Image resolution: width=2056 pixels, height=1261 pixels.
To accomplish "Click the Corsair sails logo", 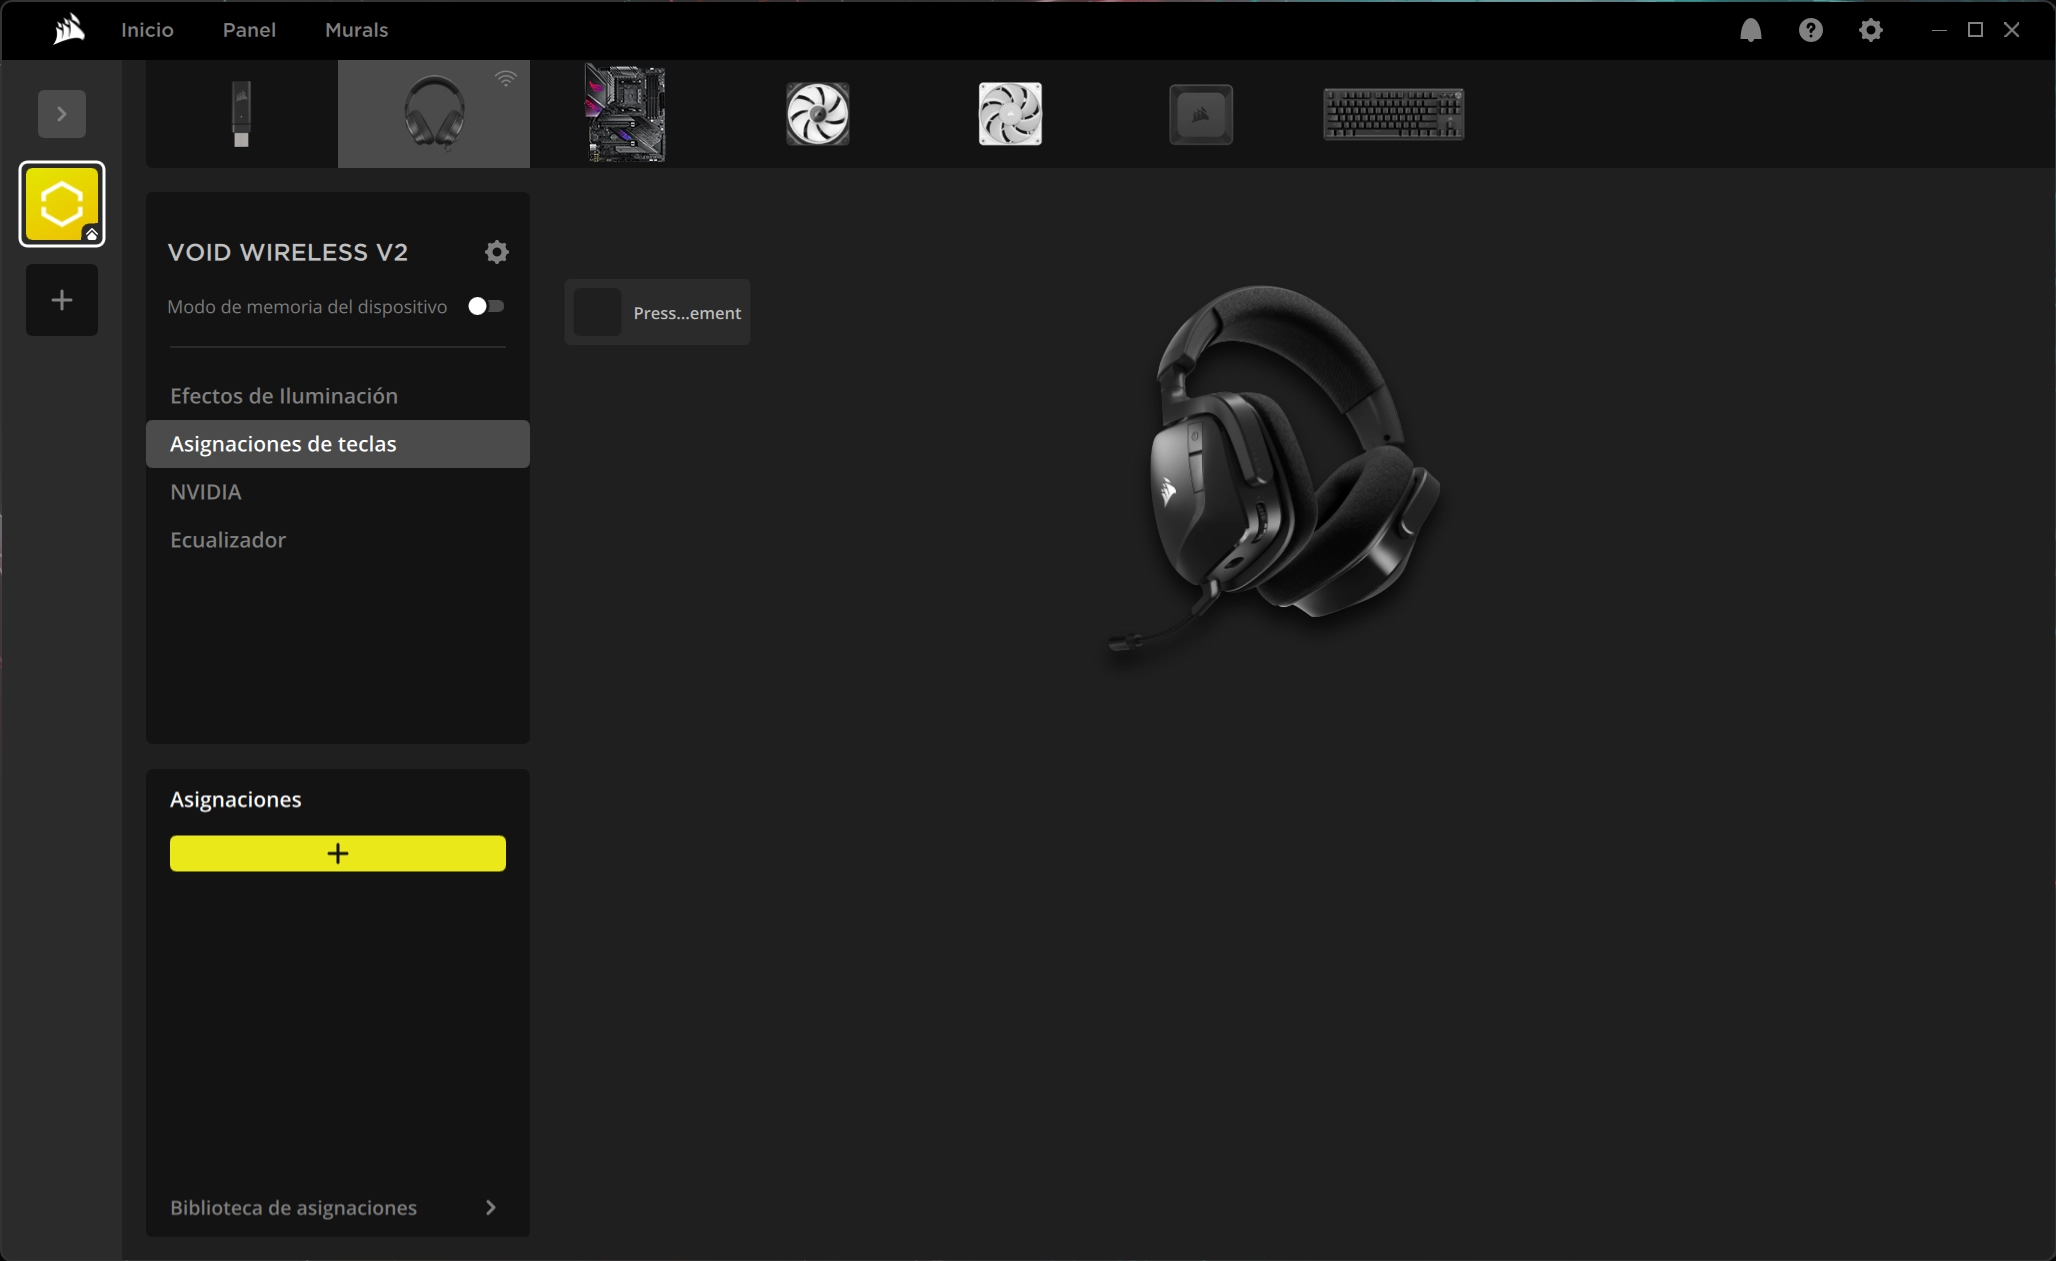I will click(69, 30).
